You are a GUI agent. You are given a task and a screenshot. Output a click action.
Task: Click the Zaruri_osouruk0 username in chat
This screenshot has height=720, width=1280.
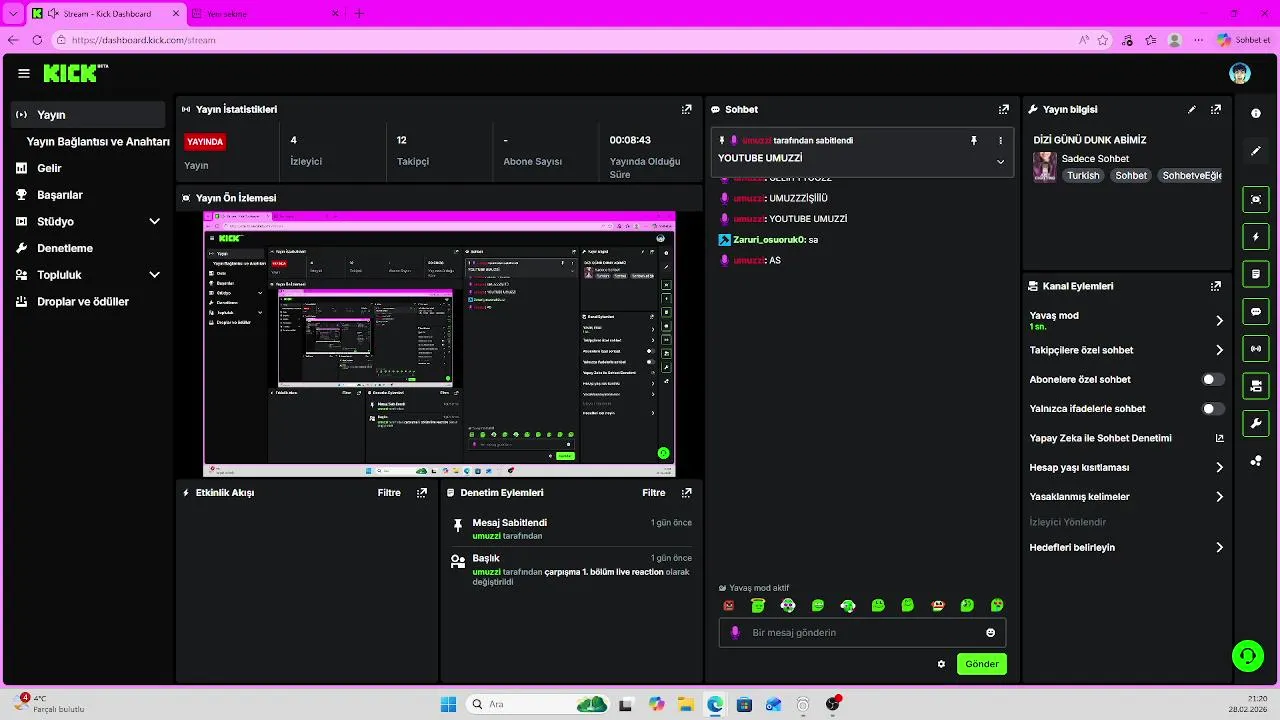(x=769, y=240)
